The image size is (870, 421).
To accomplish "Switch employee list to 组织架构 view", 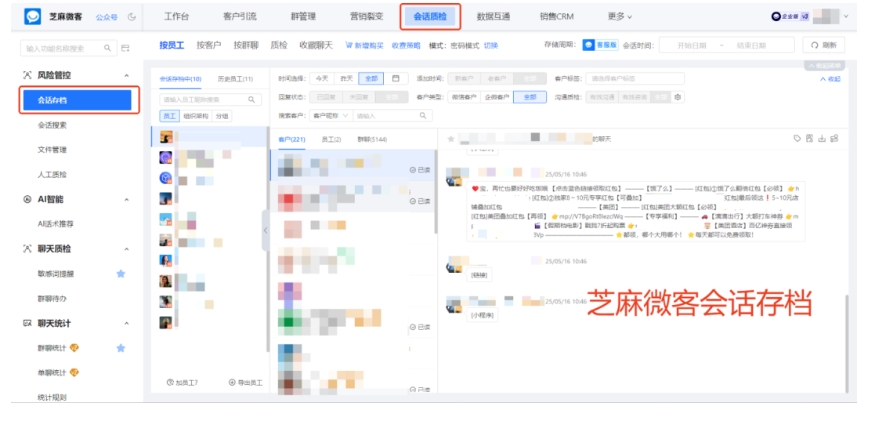I will click(x=195, y=116).
